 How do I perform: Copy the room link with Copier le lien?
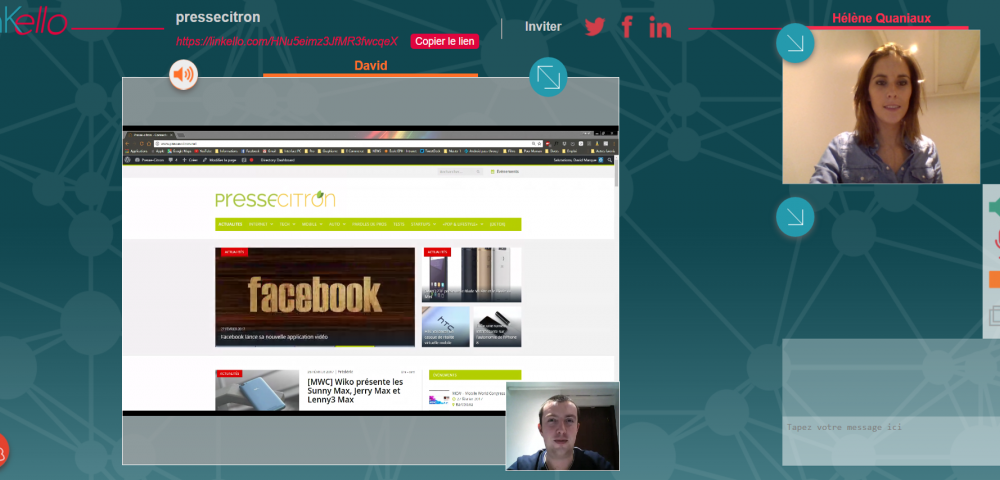[445, 41]
